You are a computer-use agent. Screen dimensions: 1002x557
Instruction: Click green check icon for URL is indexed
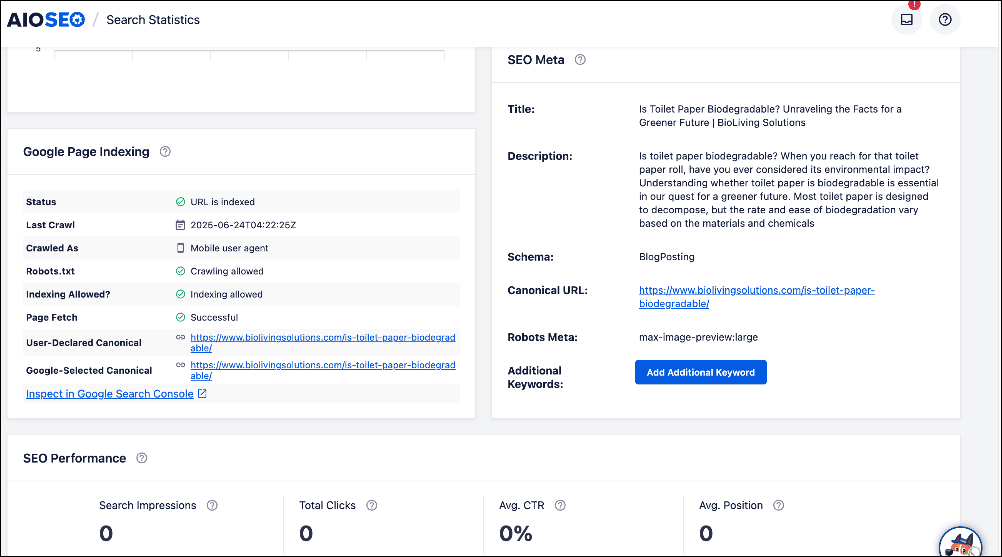(180, 202)
